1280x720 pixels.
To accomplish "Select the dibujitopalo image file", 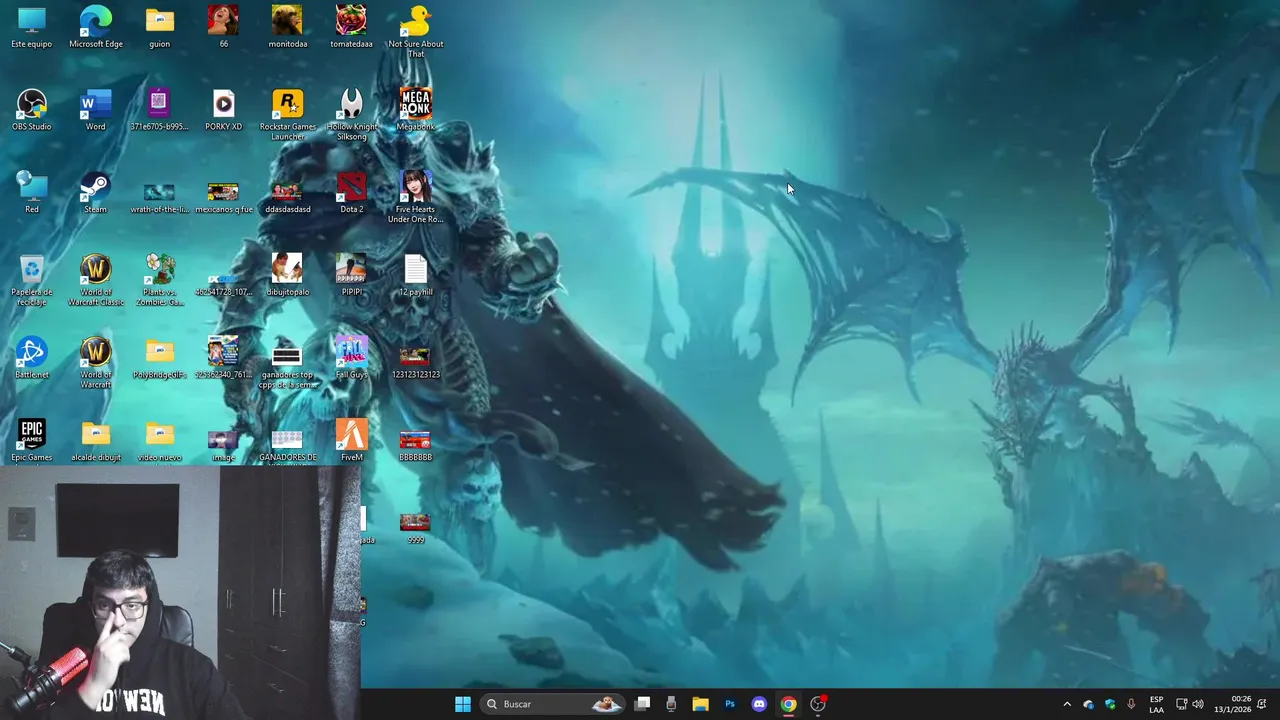I will (287, 275).
